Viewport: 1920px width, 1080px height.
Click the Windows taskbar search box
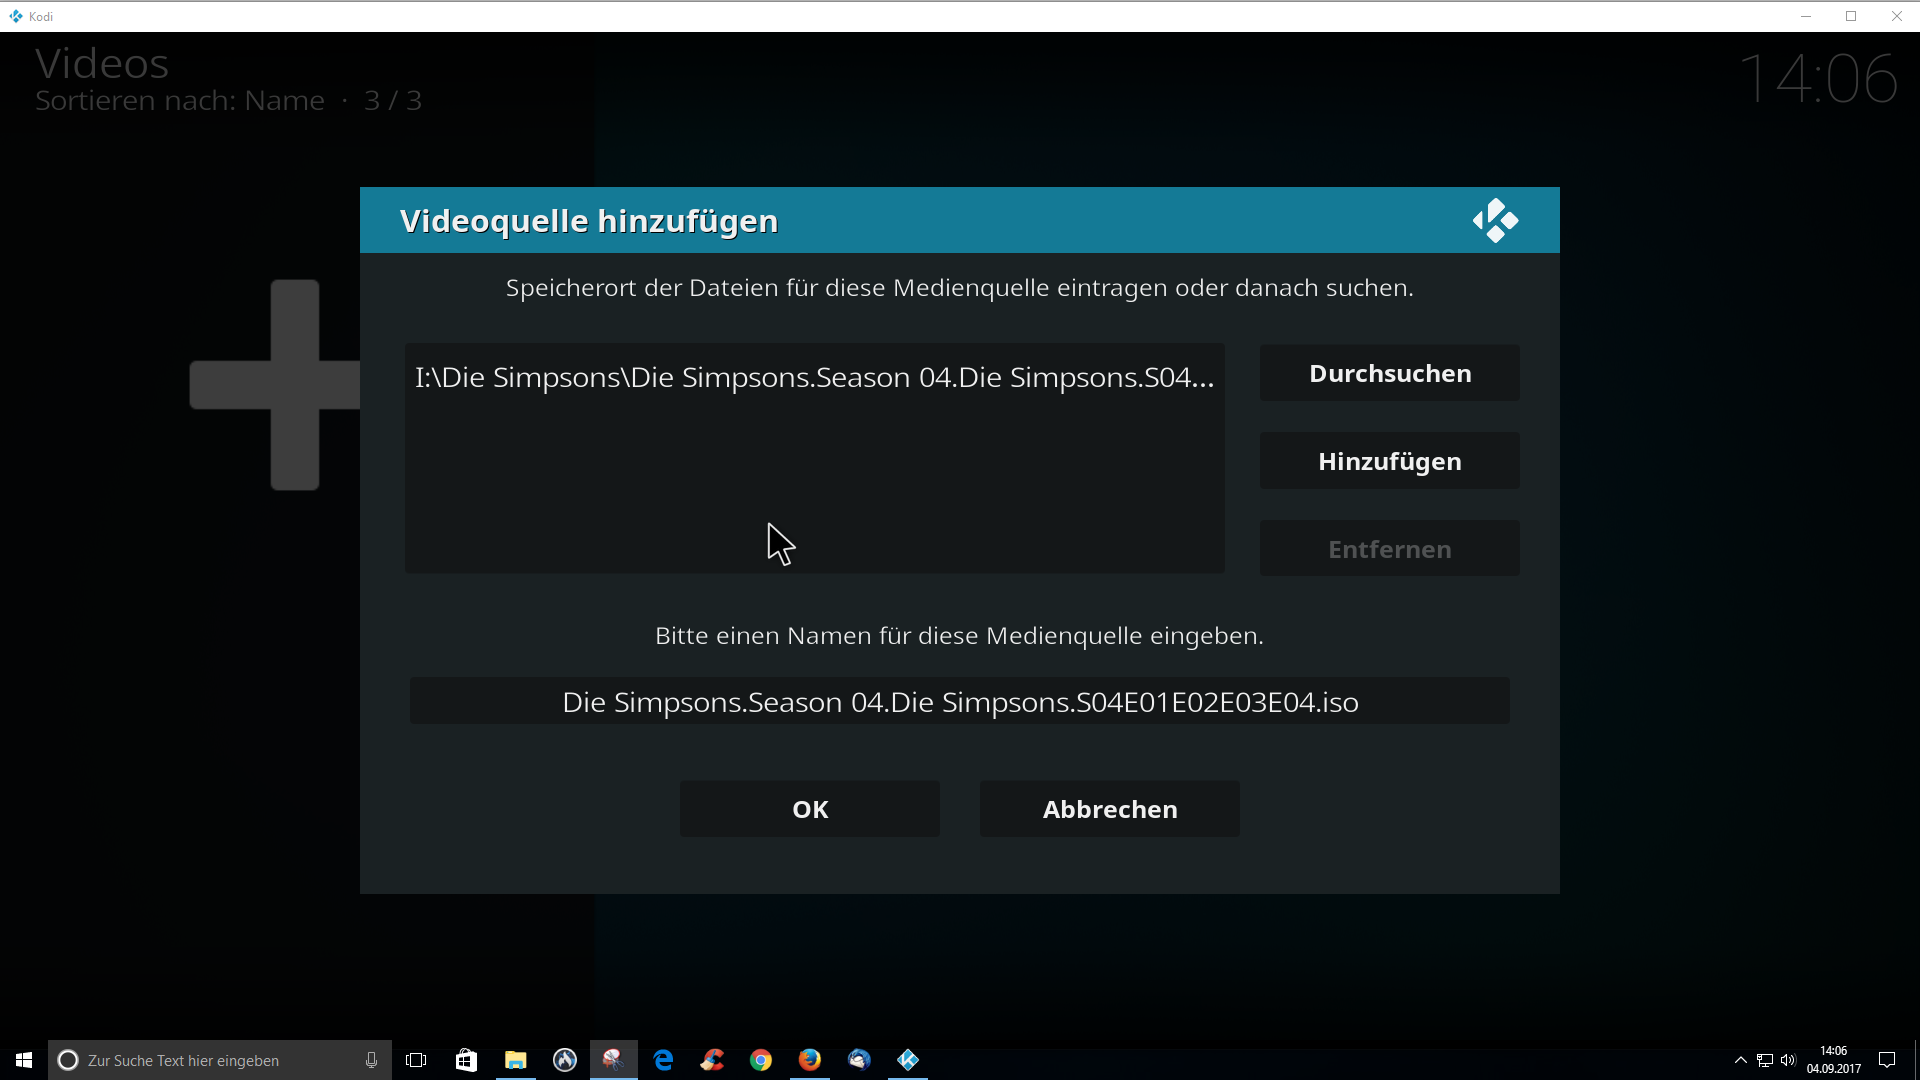point(220,1060)
